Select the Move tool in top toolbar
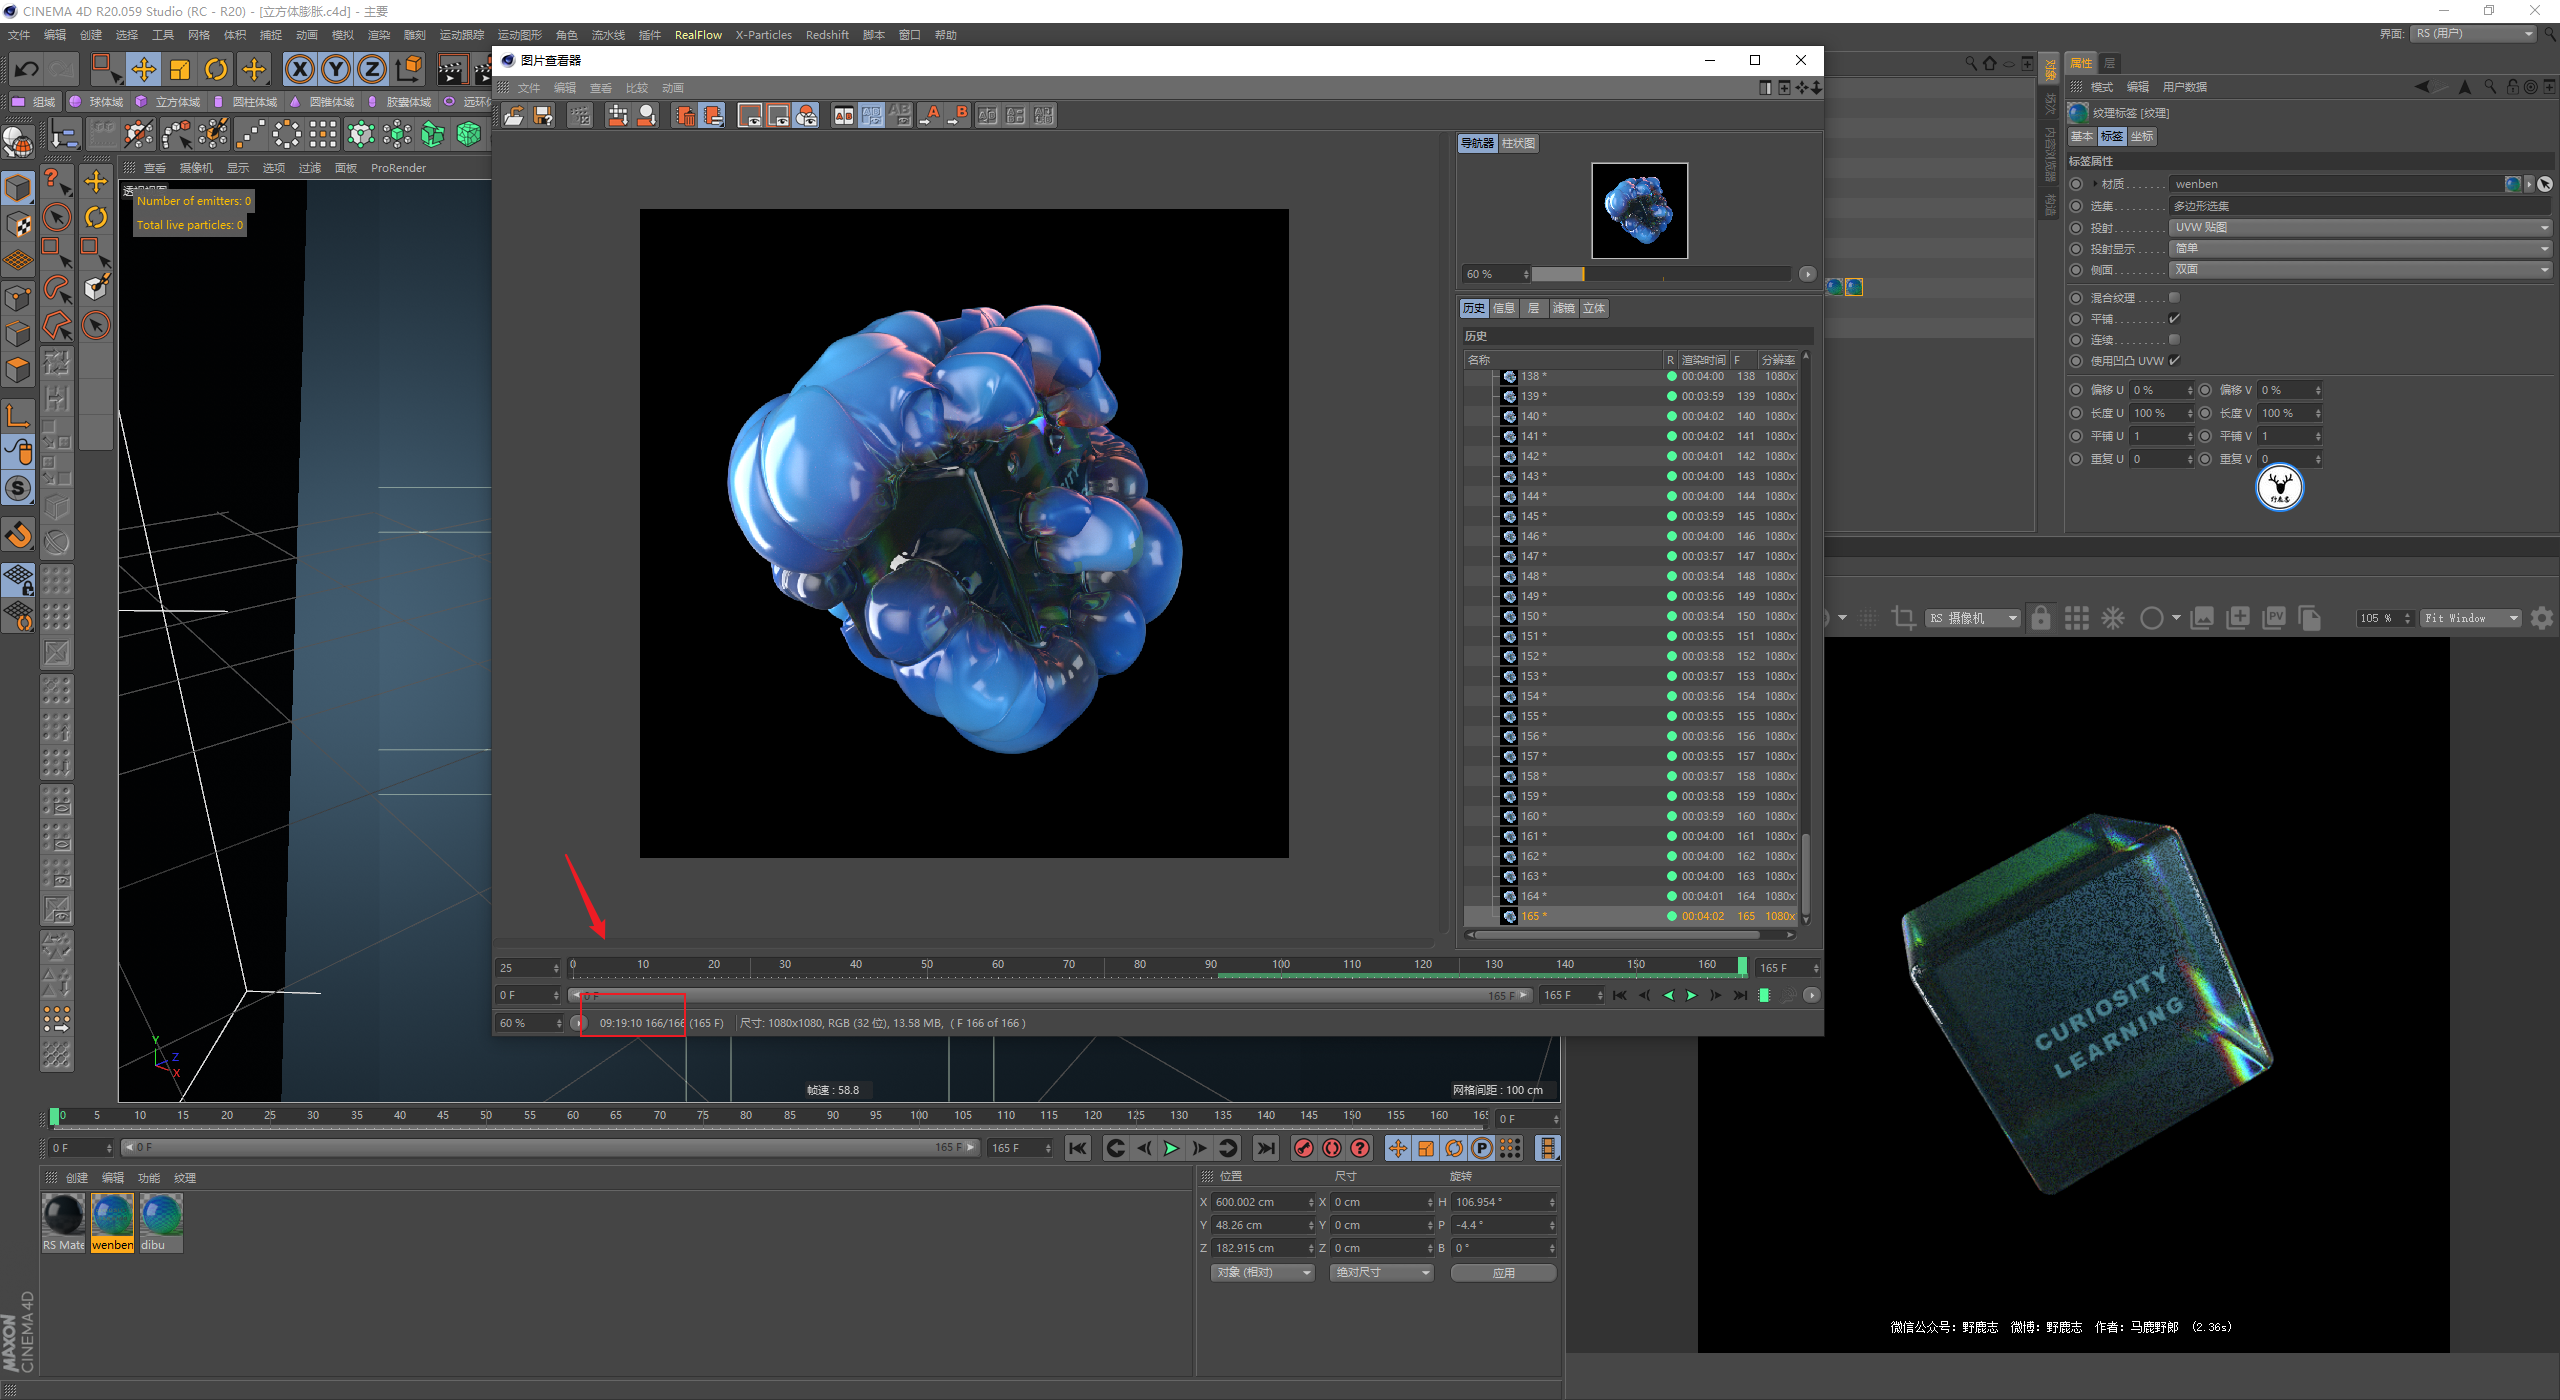Viewport: 2560px width, 1400px height. click(144, 69)
